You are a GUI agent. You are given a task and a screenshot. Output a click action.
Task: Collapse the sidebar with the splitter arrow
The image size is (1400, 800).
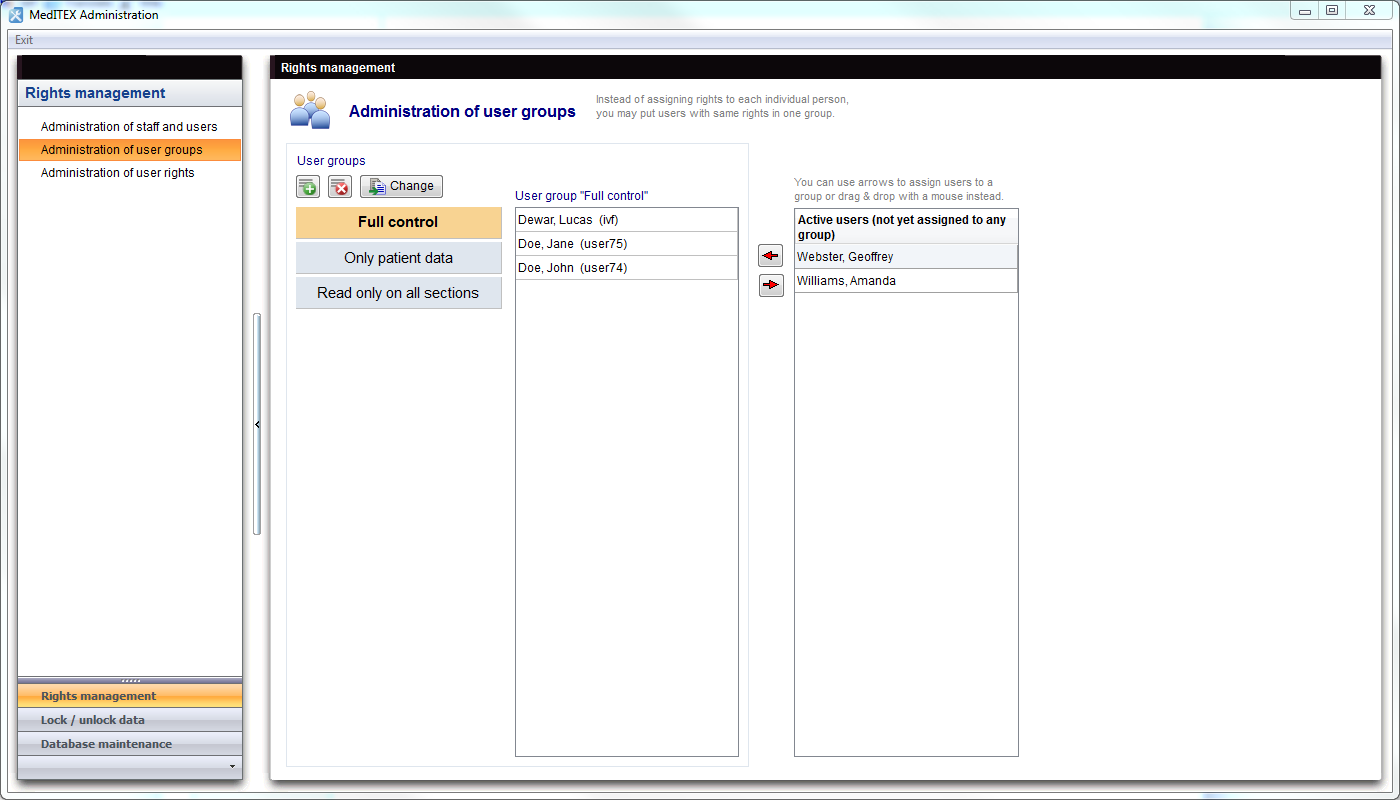[x=257, y=425]
